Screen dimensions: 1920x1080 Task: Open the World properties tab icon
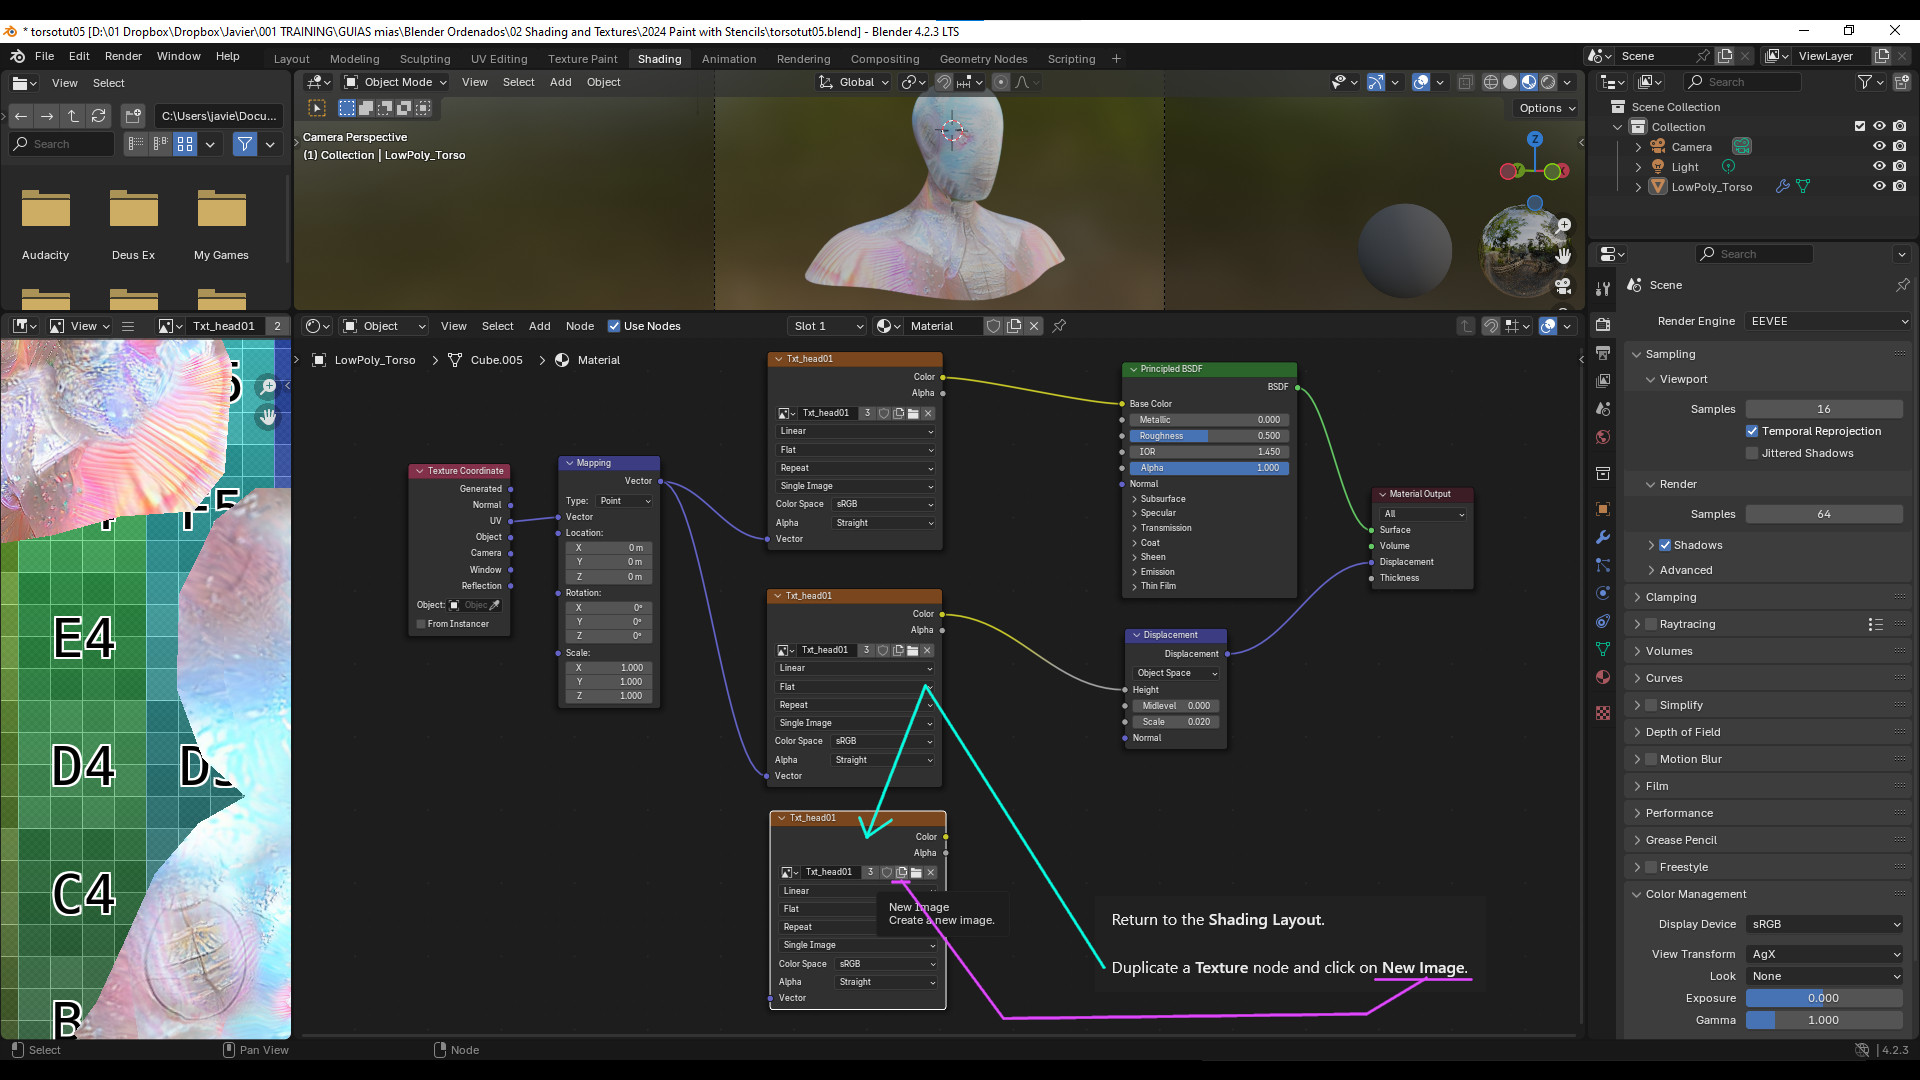pyautogui.click(x=1603, y=437)
